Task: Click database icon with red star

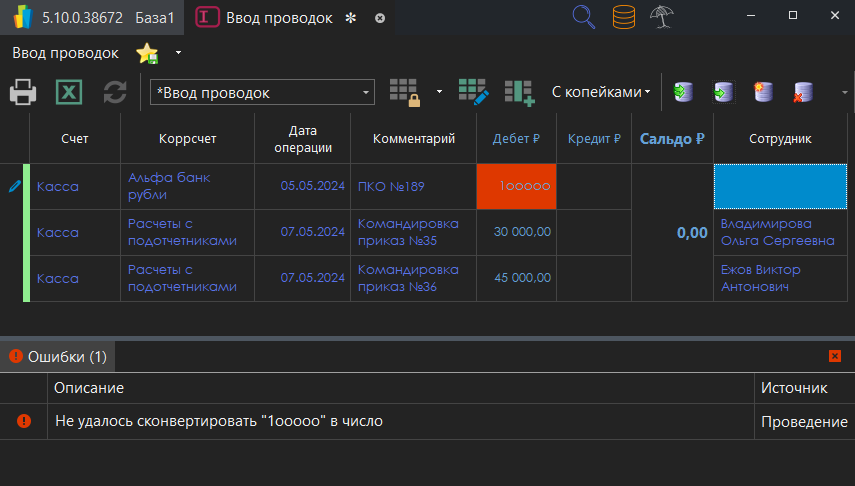Action: click(763, 92)
